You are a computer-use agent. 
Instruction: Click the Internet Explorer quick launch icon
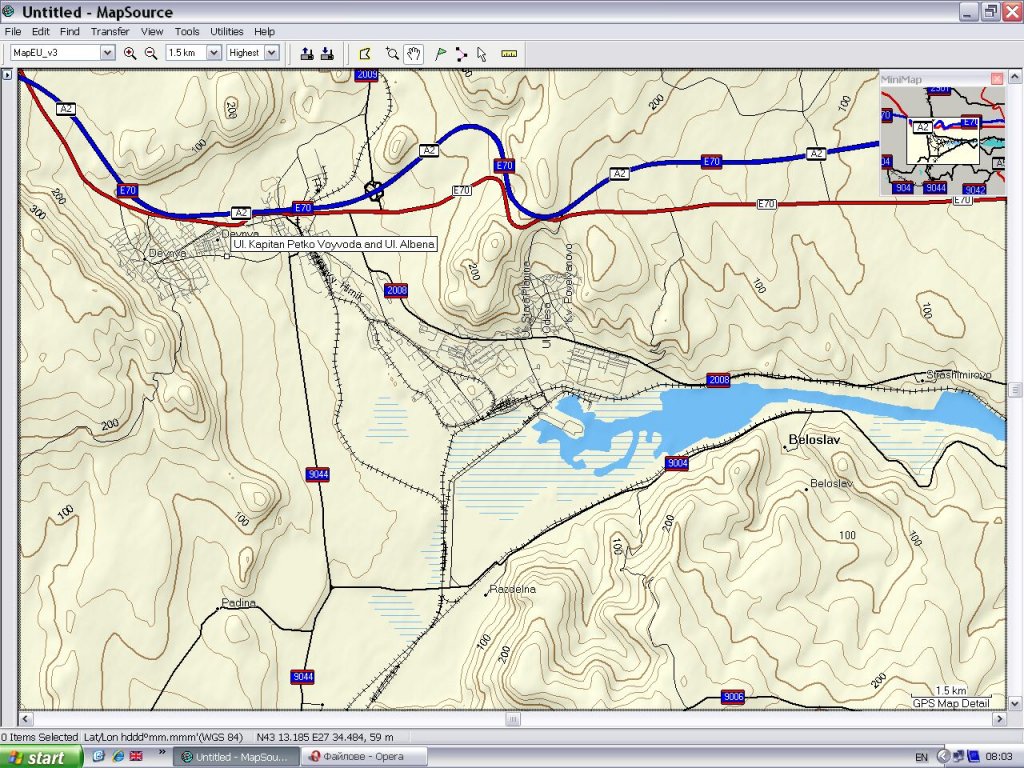[x=118, y=756]
